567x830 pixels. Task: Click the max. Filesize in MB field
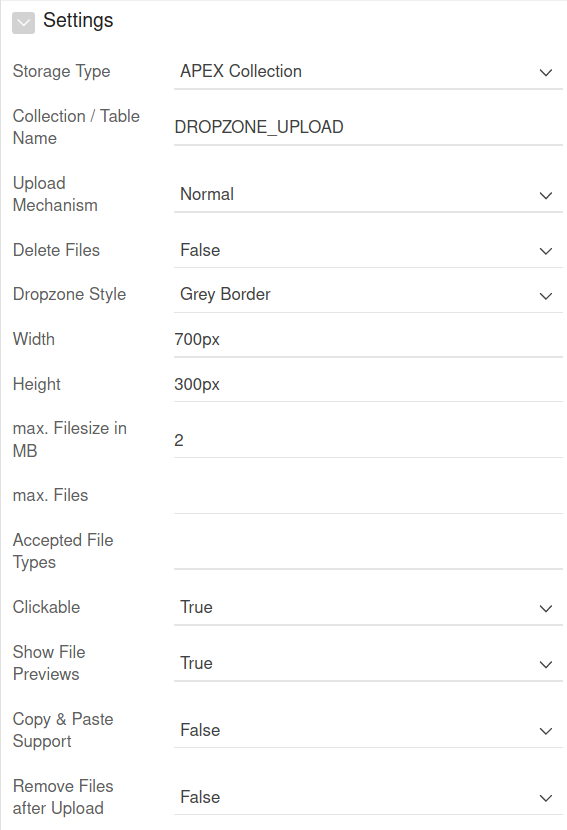coord(368,440)
